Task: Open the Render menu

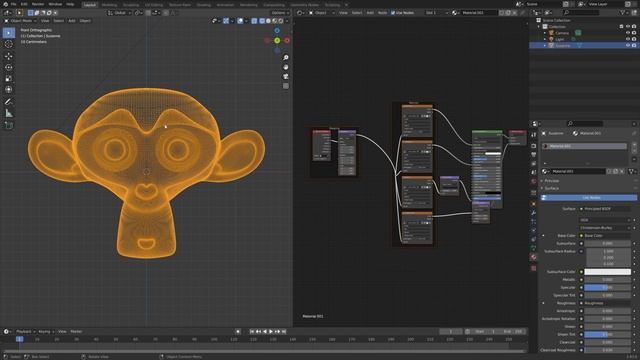Action: click(38, 4)
